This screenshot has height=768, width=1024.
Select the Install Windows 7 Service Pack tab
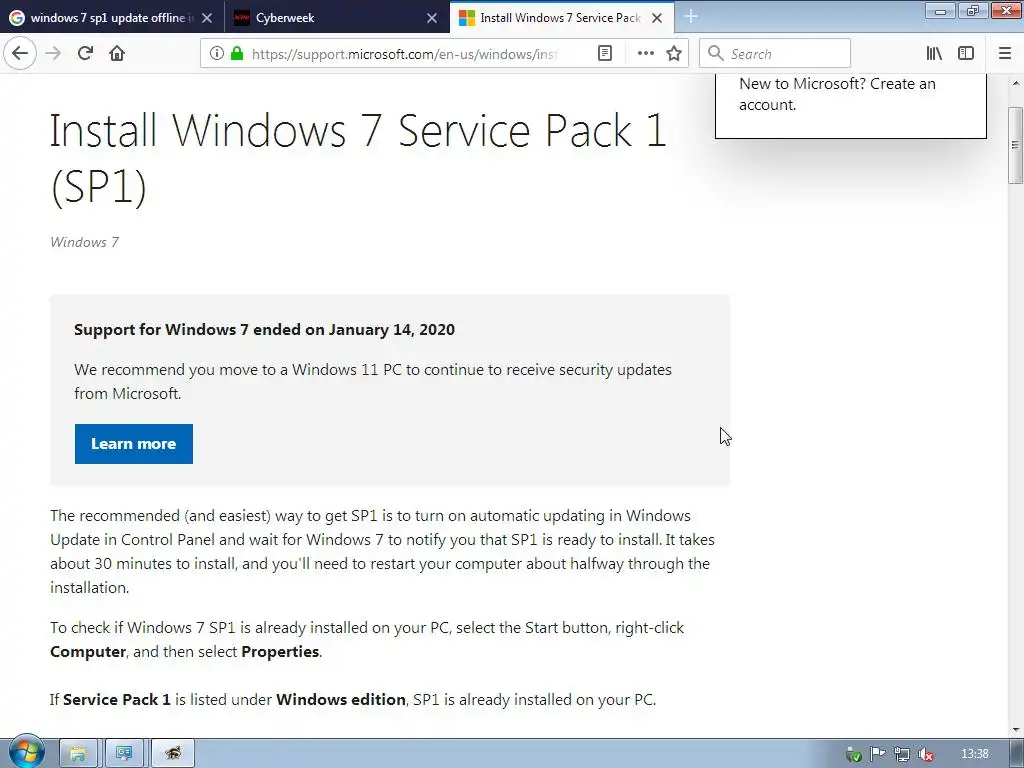click(x=562, y=18)
